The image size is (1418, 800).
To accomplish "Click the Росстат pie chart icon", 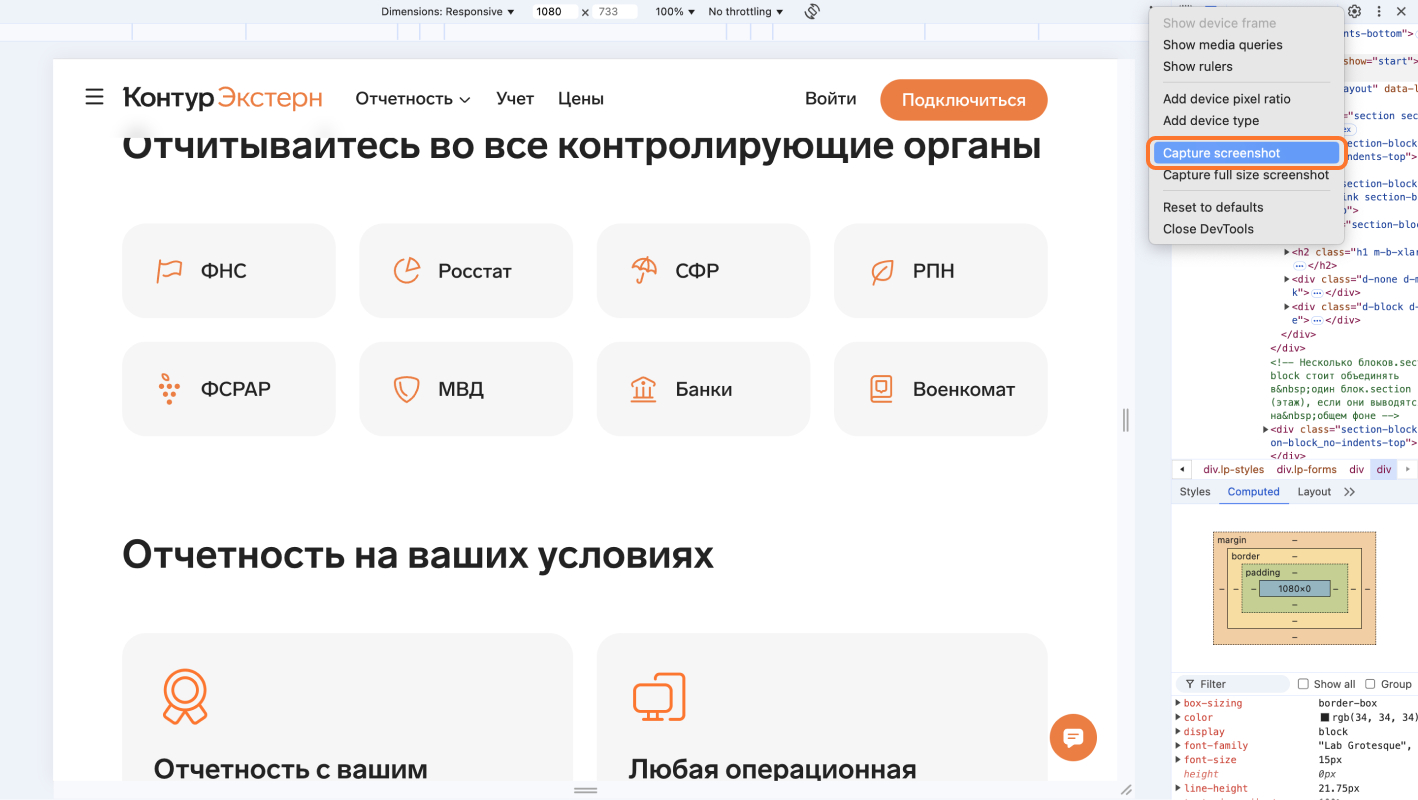I will 406,271.
